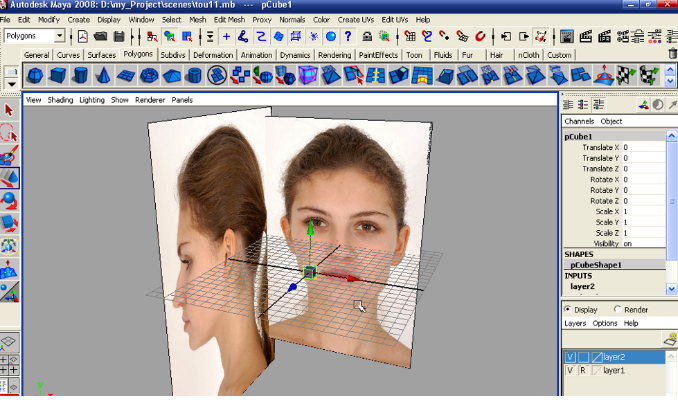The height and width of the screenshot is (419, 678).
Task: Switch to the Surfaces shelf tab
Action: tap(102, 55)
